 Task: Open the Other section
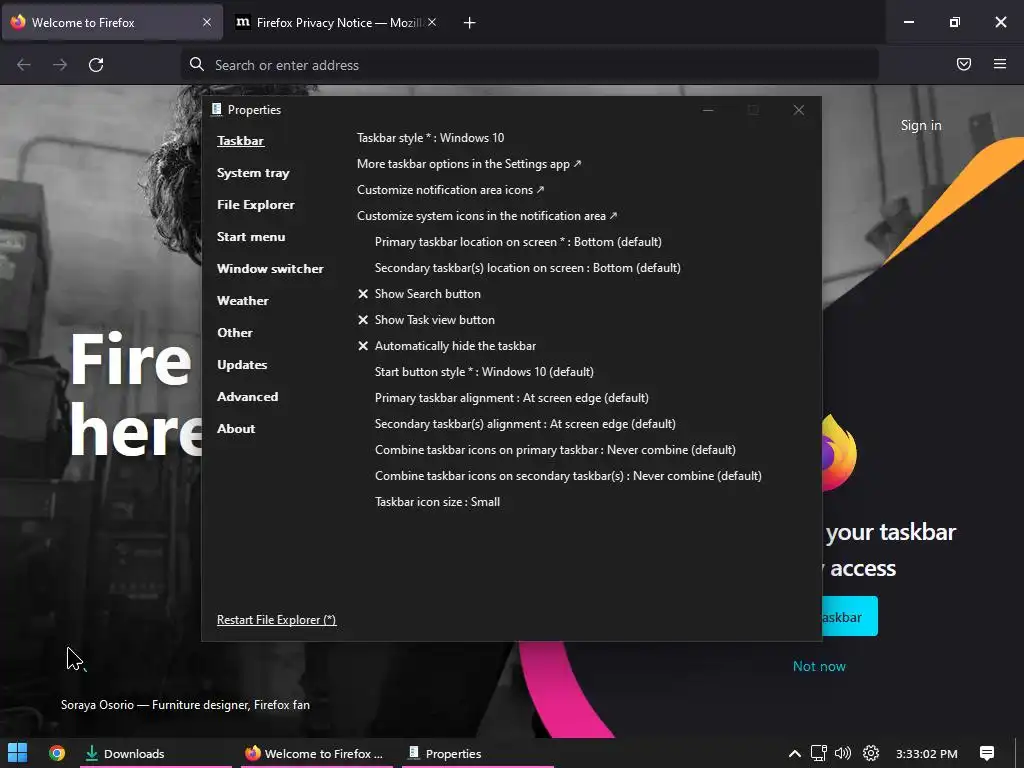(x=235, y=333)
